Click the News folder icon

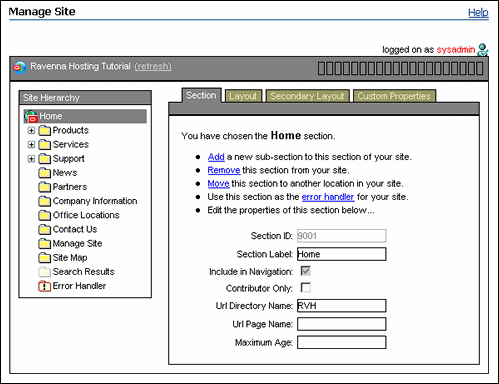pos(44,173)
